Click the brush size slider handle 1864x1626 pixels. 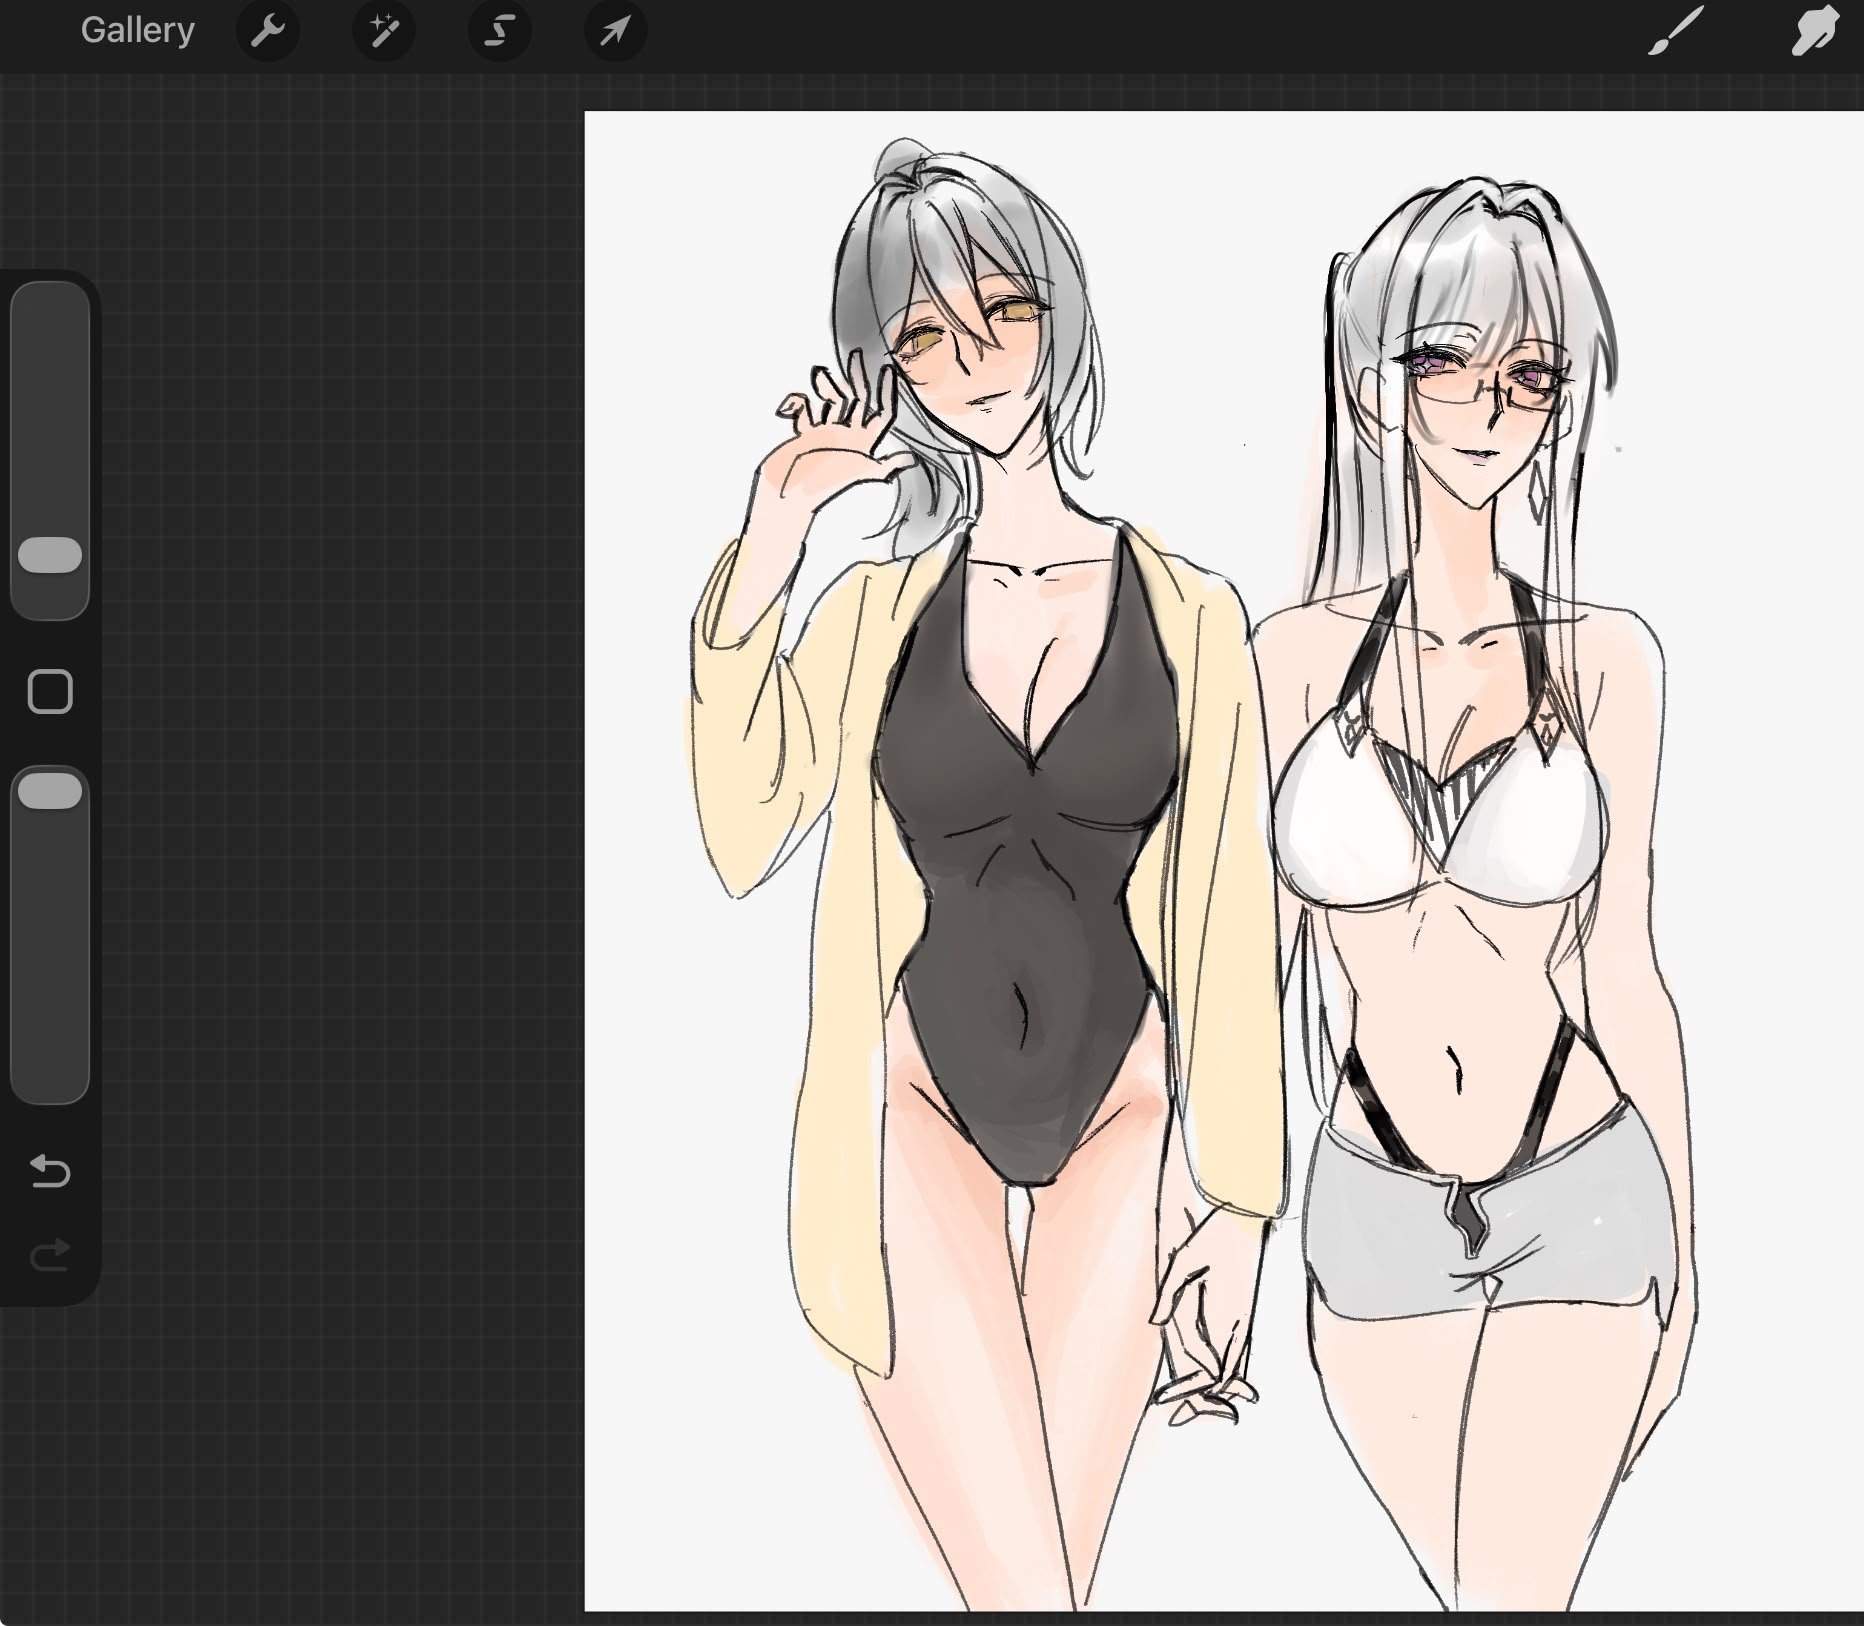click(x=50, y=555)
